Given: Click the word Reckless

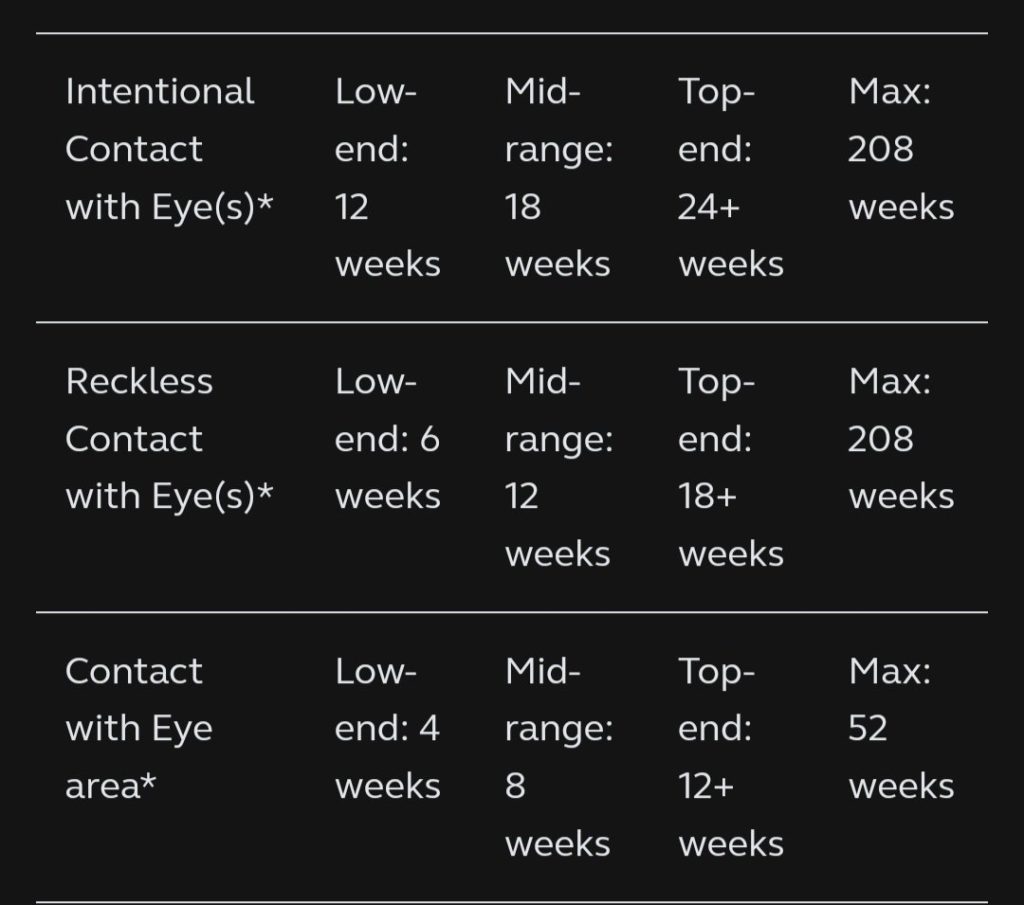Looking at the screenshot, I should [139, 381].
